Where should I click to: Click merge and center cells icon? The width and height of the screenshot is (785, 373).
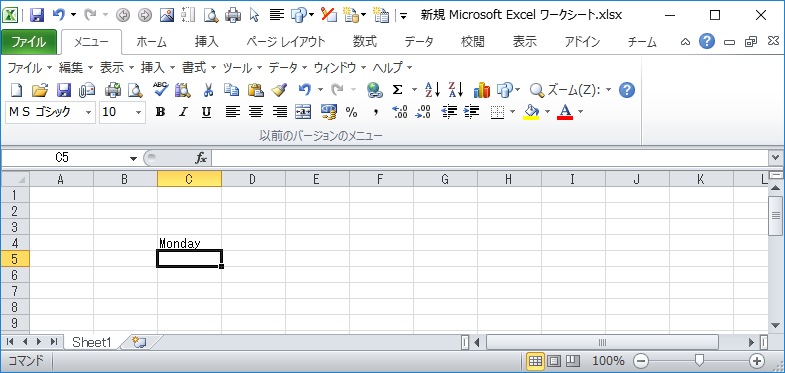point(303,112)
